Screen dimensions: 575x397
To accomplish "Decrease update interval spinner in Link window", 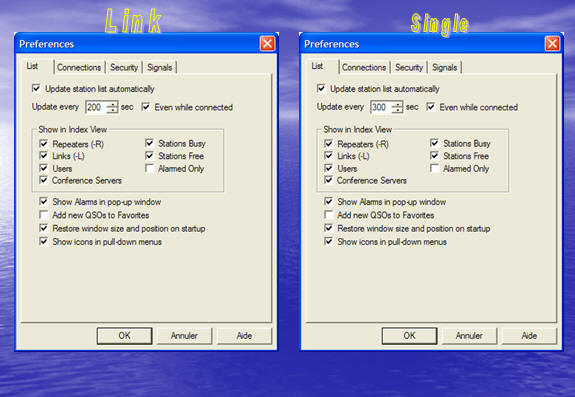I will (x=112, y=110).
